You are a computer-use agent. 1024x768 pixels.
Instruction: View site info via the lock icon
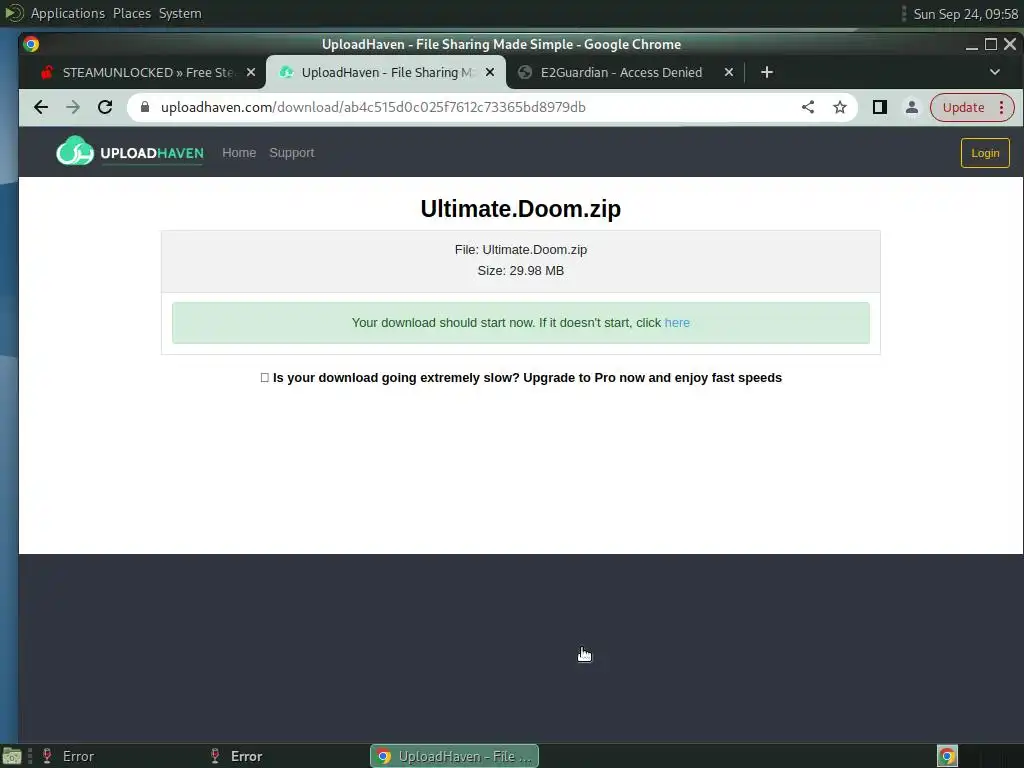point(145,107)
